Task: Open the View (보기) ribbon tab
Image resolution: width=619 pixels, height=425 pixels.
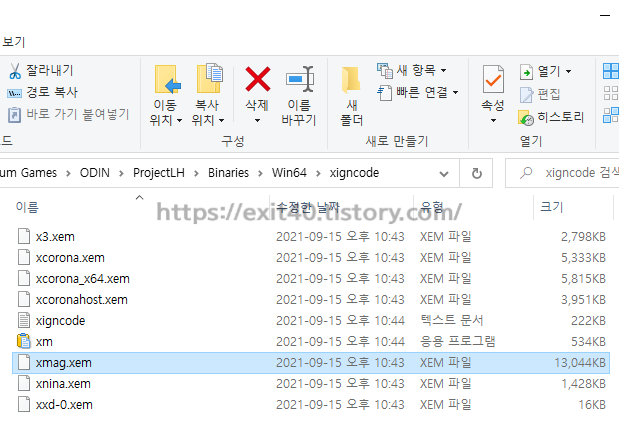Action: click(13, 42)
